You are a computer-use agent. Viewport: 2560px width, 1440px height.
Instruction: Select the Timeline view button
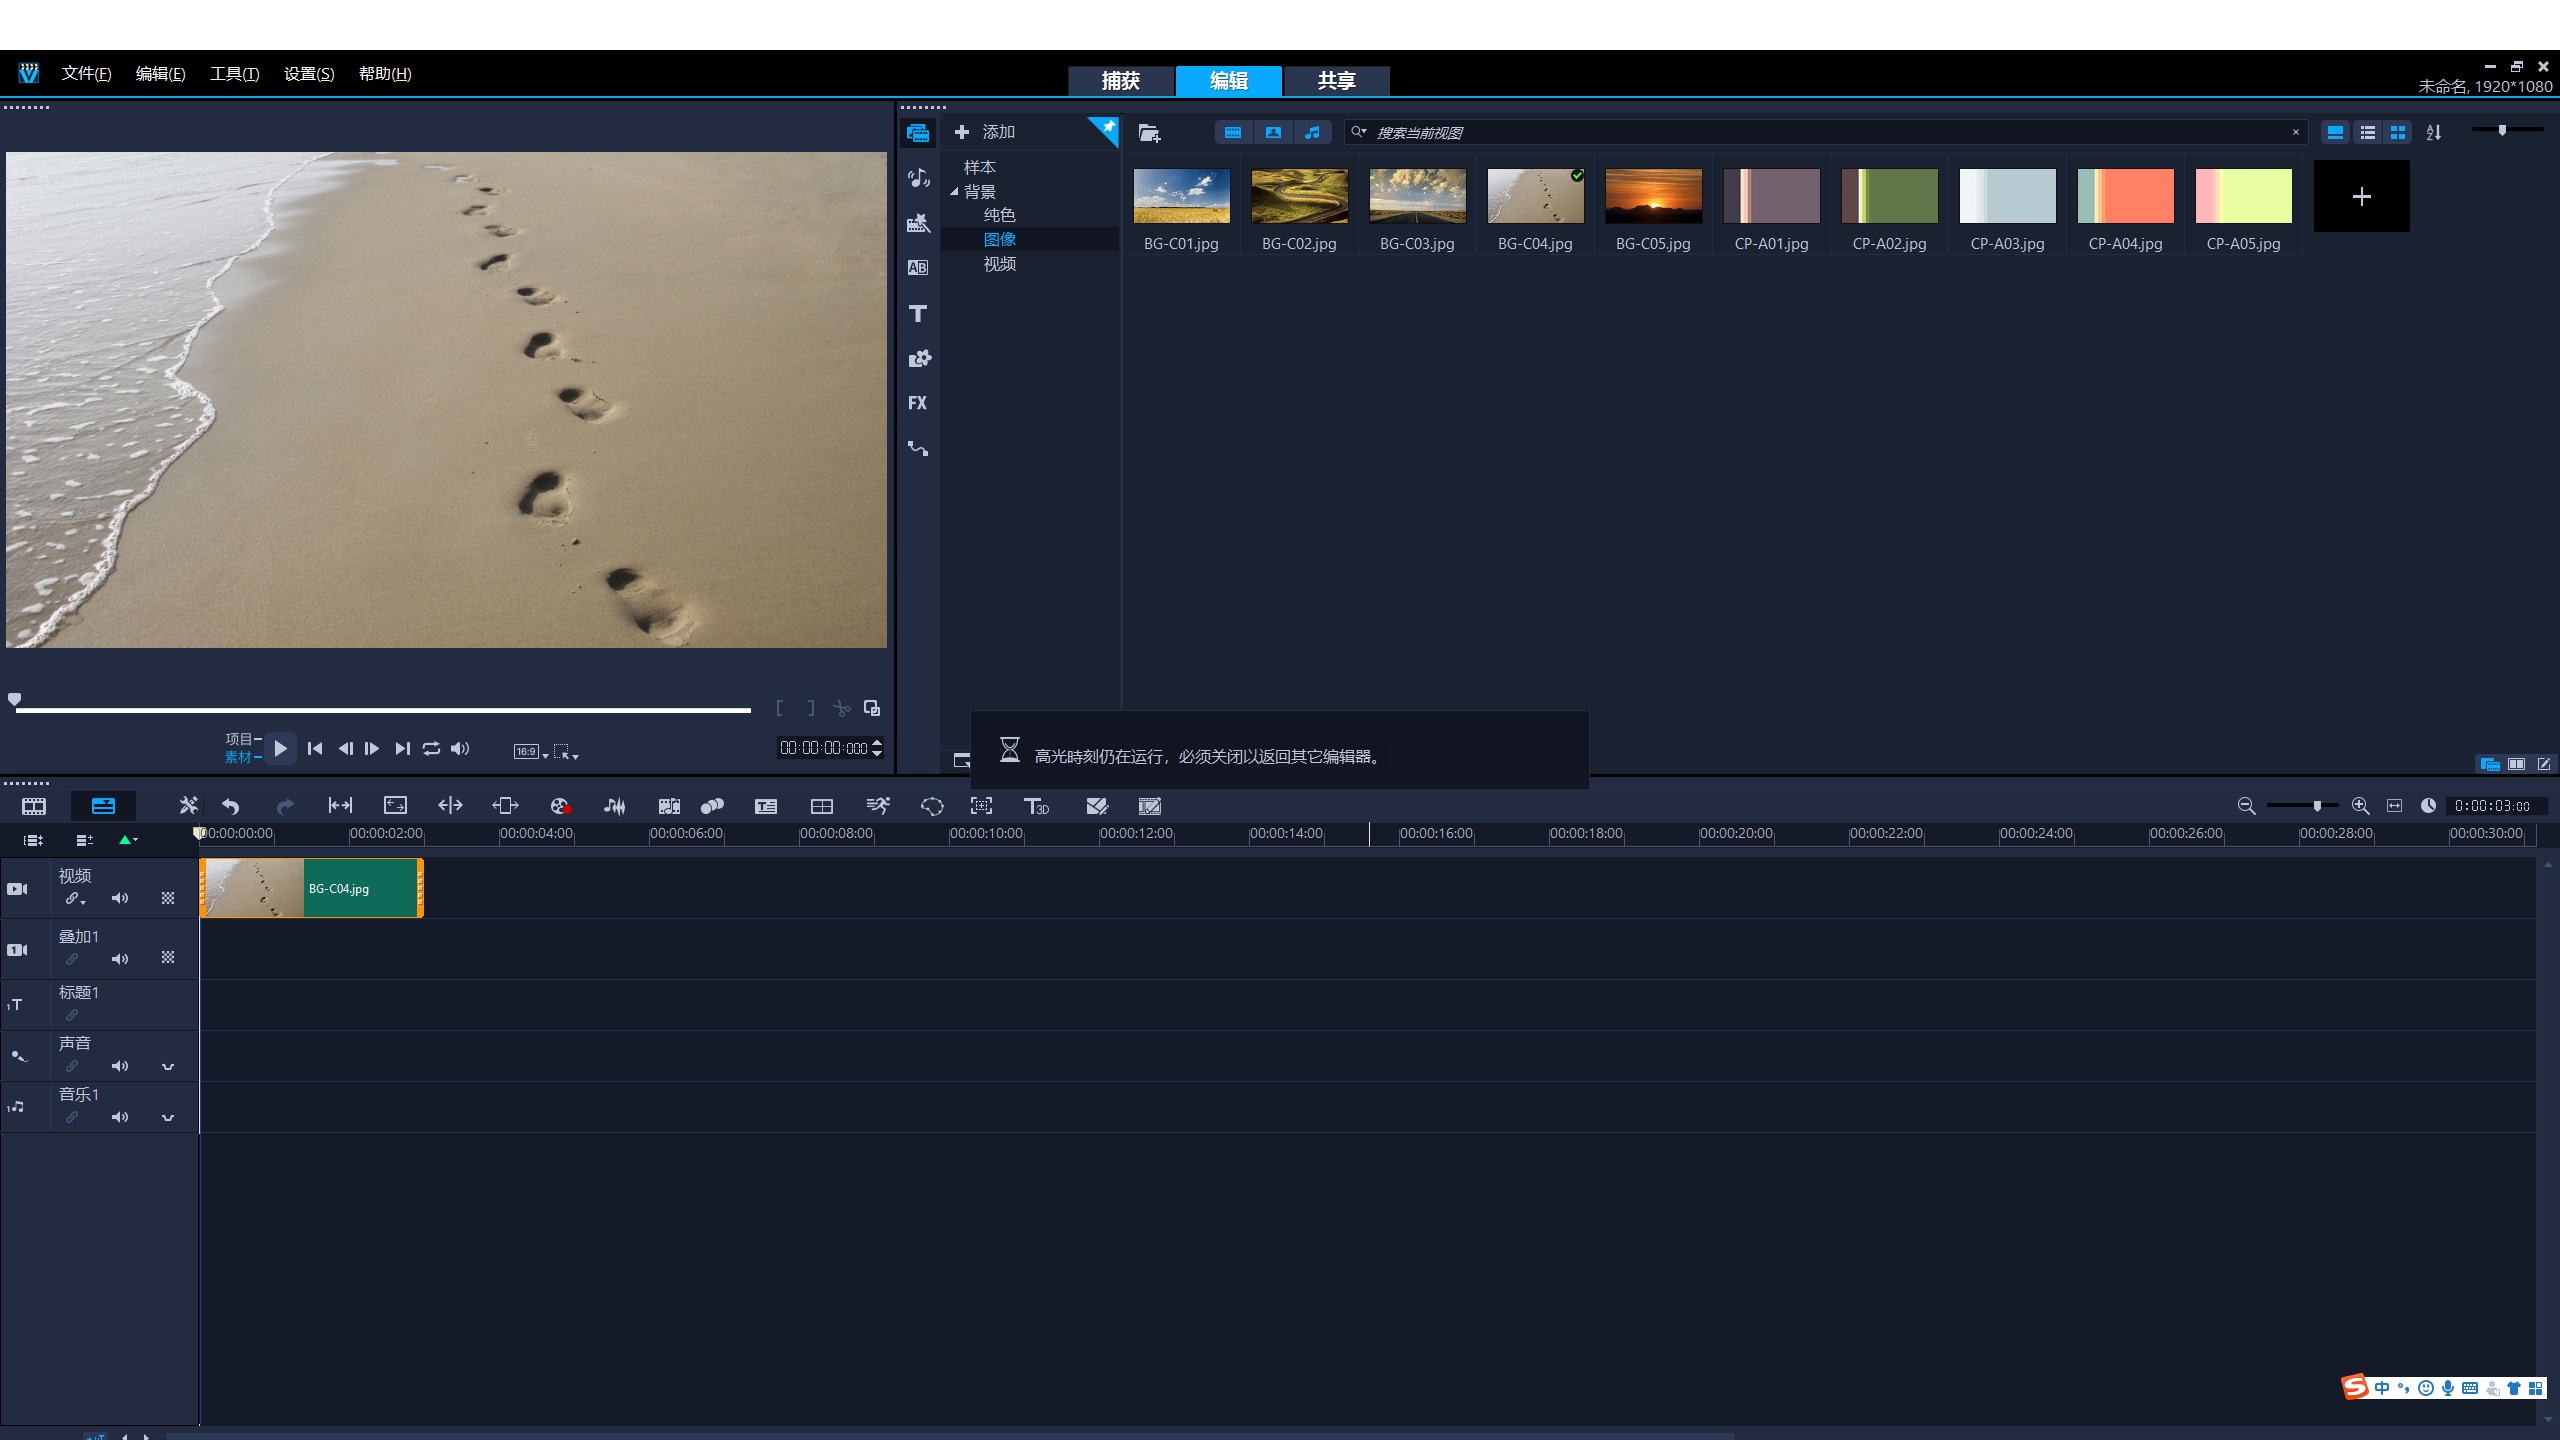click(x=103, y=806)
